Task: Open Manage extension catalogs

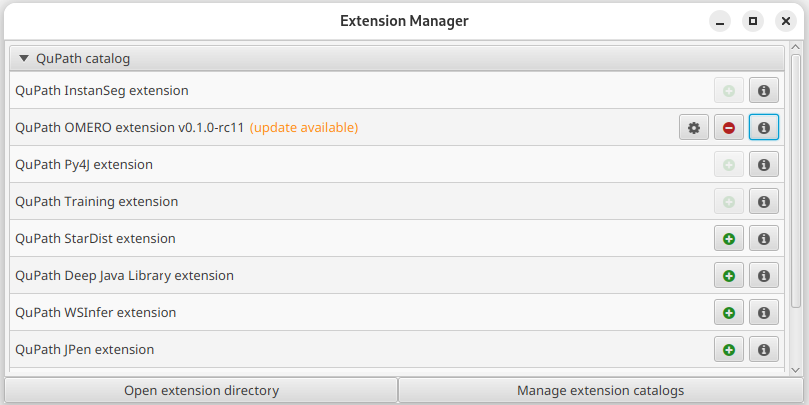Action: [601, 391]
